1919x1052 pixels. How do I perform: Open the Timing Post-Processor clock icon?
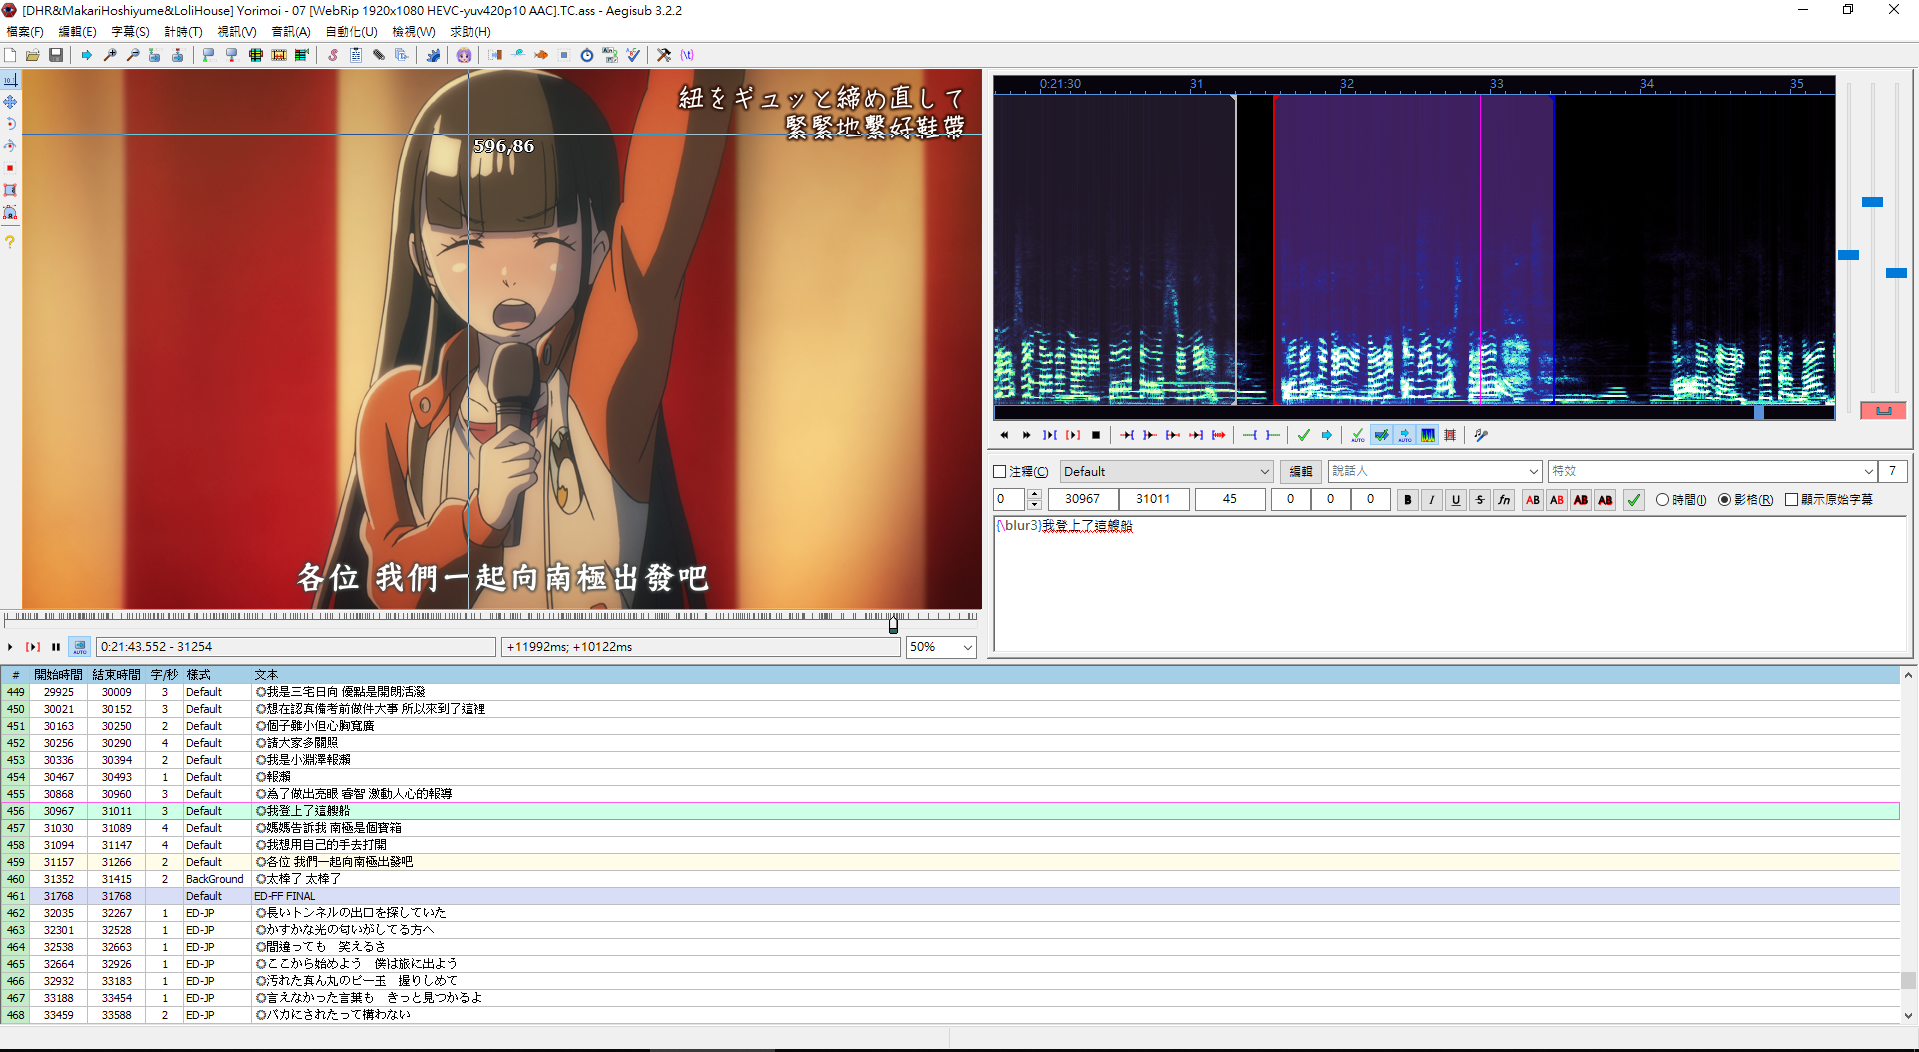pyautogui.click(x=587, y=55)
